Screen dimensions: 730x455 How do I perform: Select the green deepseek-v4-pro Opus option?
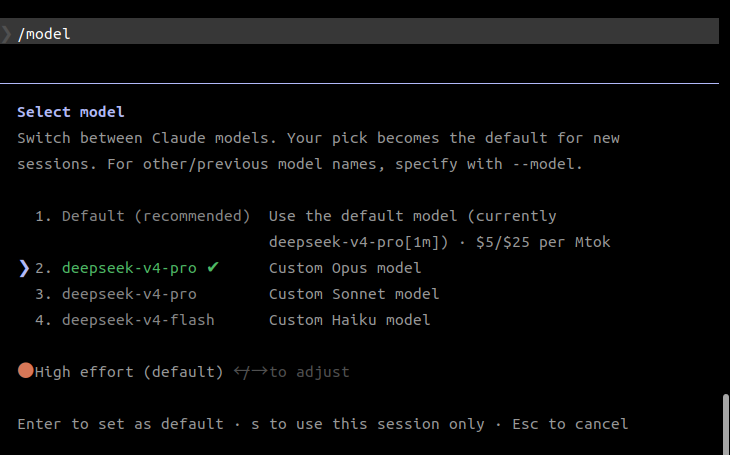pos(129,268)
